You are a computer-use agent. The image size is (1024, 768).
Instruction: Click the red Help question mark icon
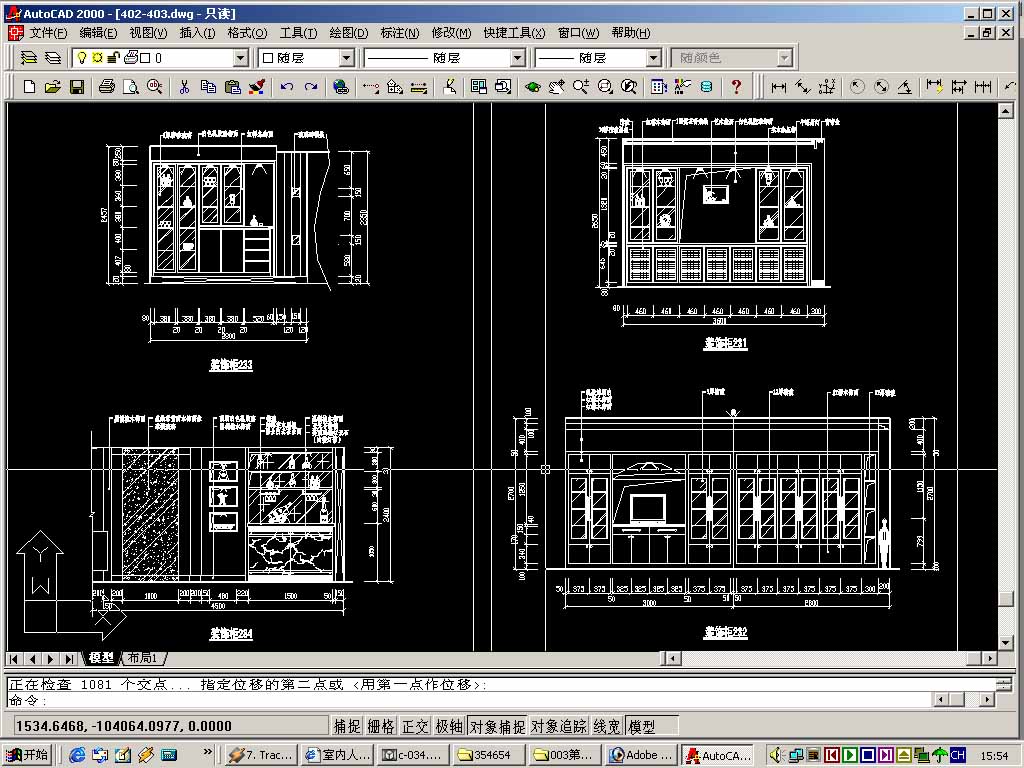pos(736,87)
